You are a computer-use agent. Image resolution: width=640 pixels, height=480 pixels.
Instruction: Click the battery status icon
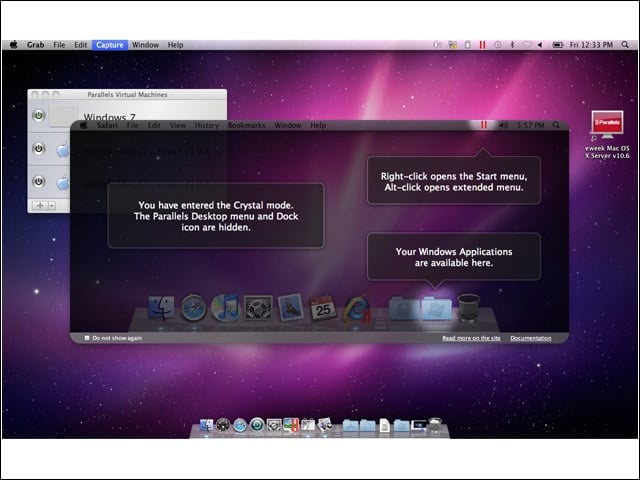pyautogui.click(x=558, y=45)
